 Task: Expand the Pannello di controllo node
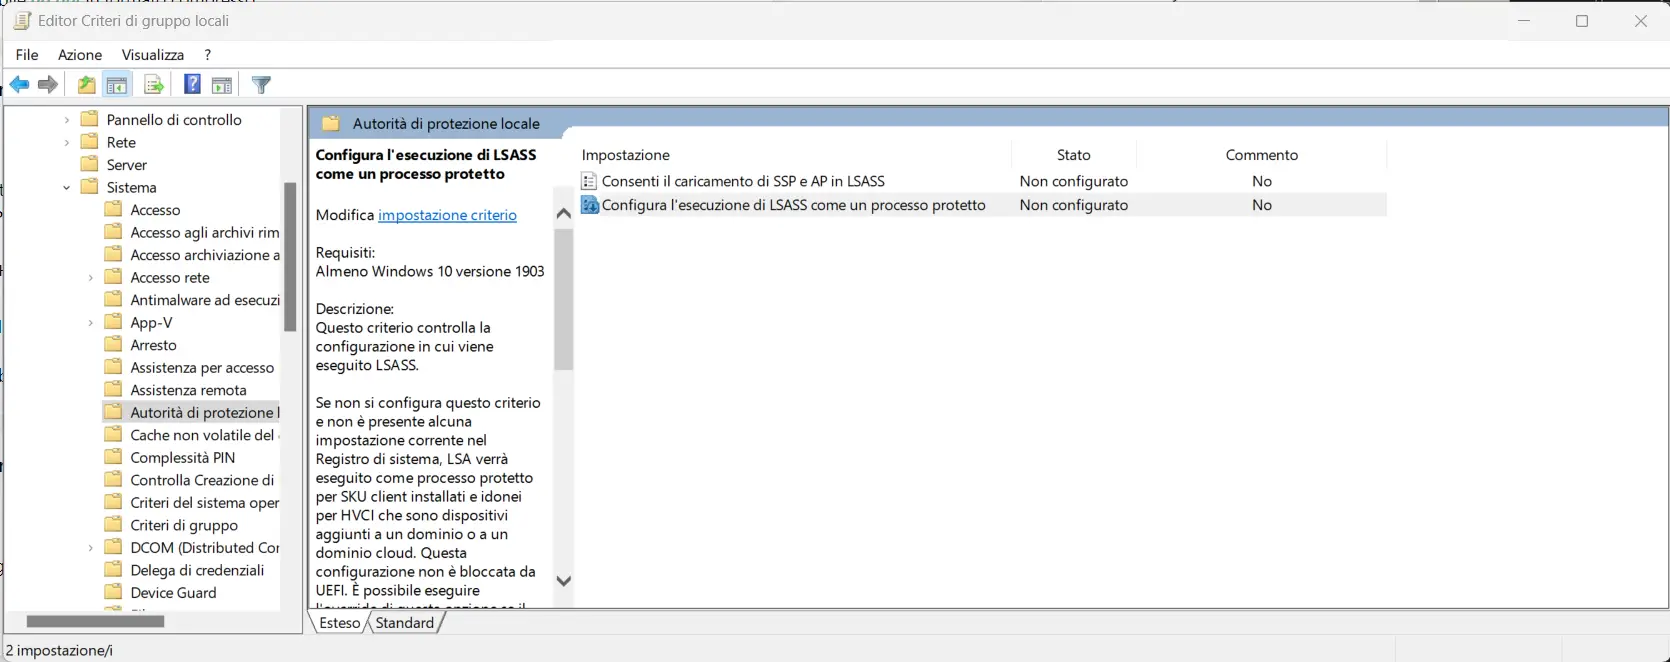click(x=67, y=120)
